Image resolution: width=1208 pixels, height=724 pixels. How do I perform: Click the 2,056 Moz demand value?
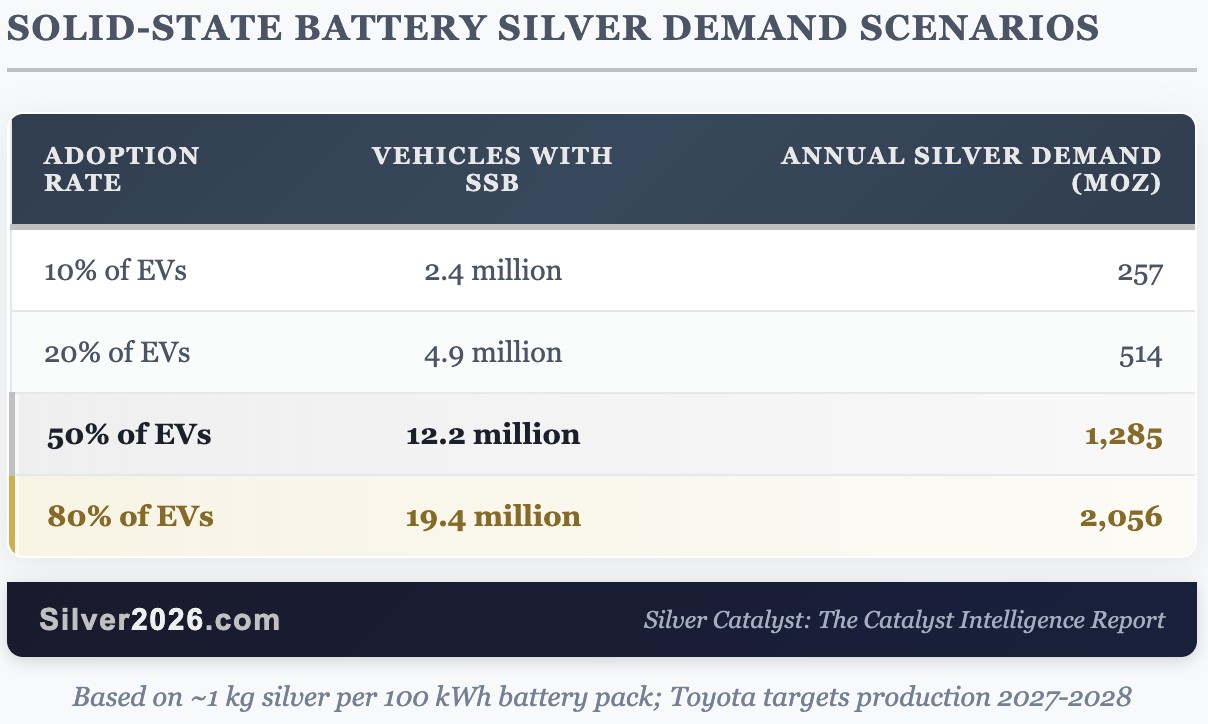[x=1123, y=518]
